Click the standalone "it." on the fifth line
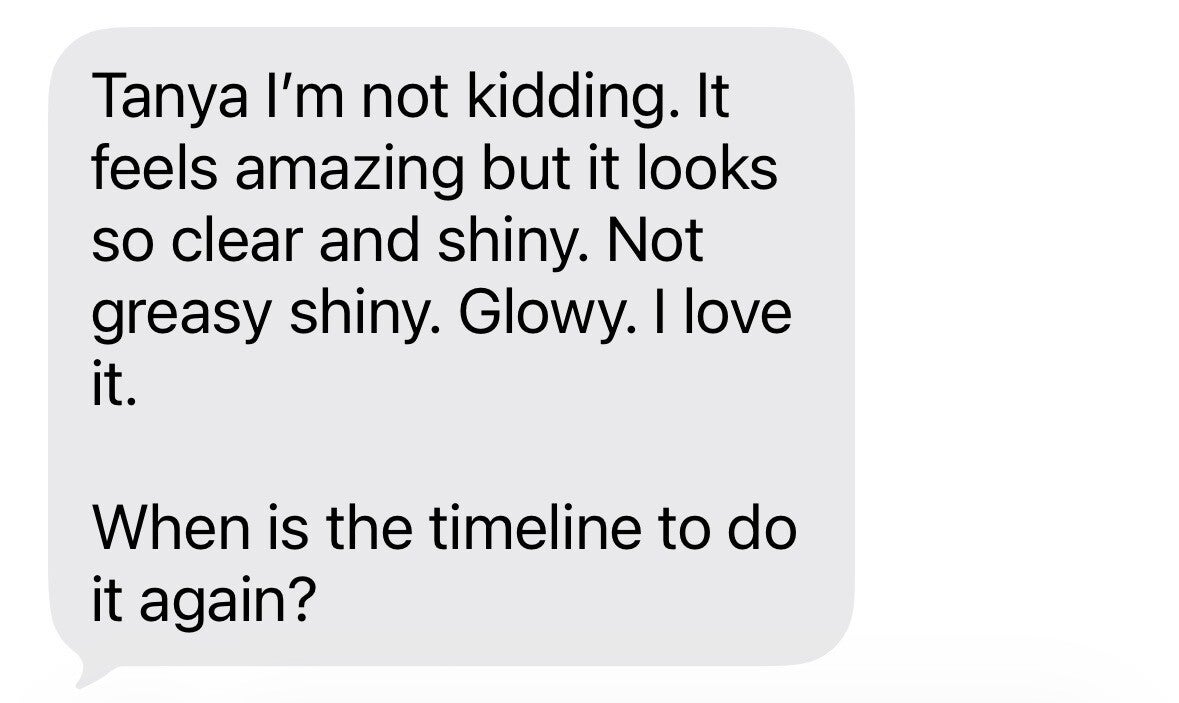Viewport: 1179px width, 703px height. (112, 384)
